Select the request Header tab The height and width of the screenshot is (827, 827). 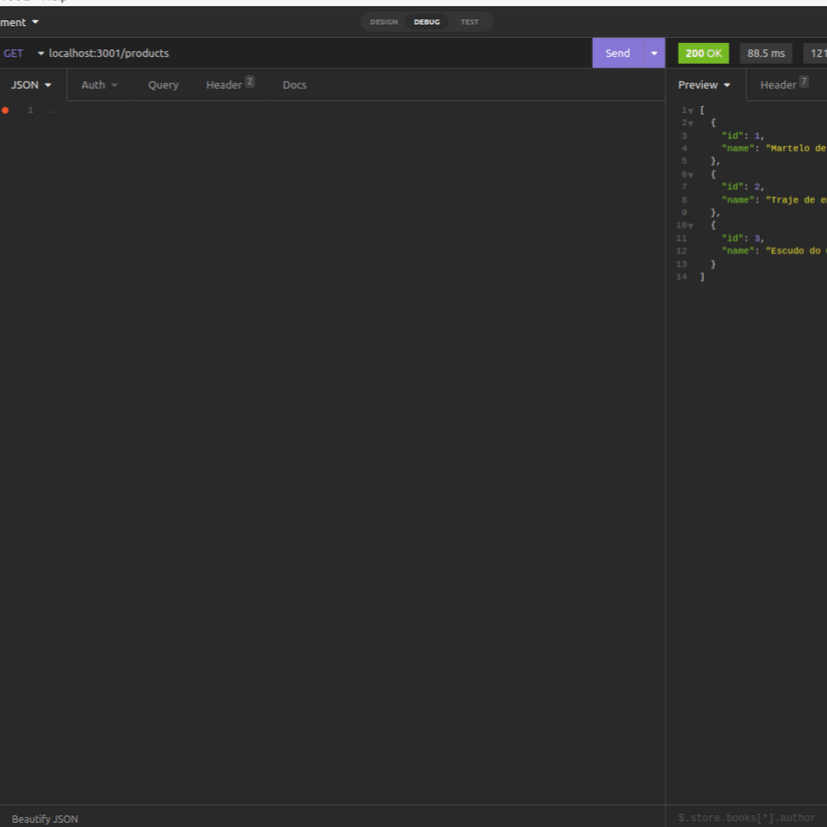tap(230, 85)
